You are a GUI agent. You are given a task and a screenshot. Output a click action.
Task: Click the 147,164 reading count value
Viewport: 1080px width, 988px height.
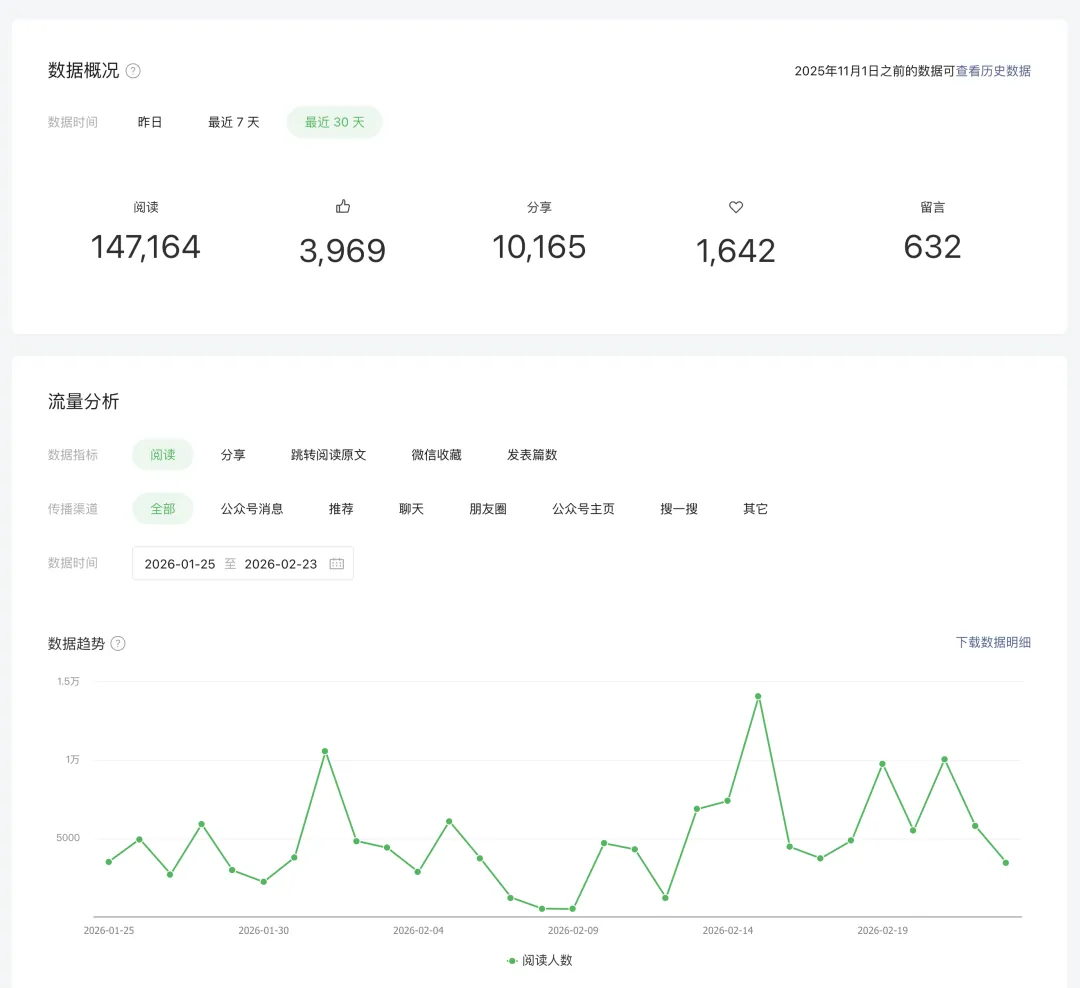pos(146,247)
